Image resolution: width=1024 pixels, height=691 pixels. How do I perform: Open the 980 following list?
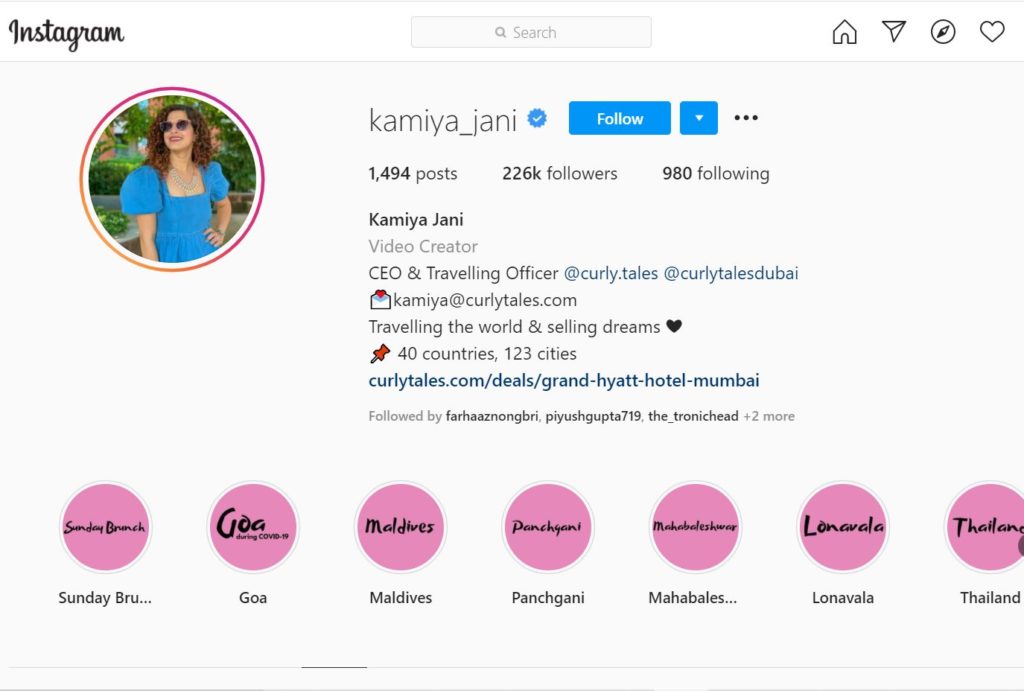click(716, 174)
